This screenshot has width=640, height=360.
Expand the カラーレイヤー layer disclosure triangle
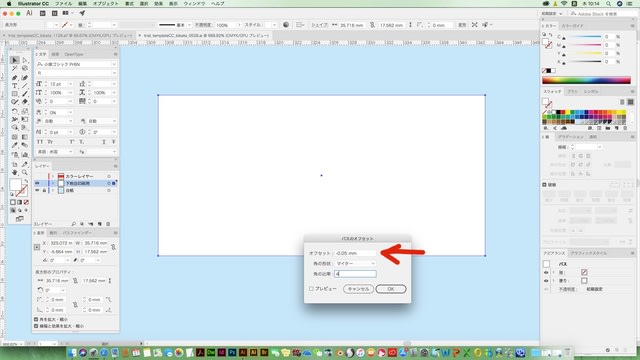53,176
